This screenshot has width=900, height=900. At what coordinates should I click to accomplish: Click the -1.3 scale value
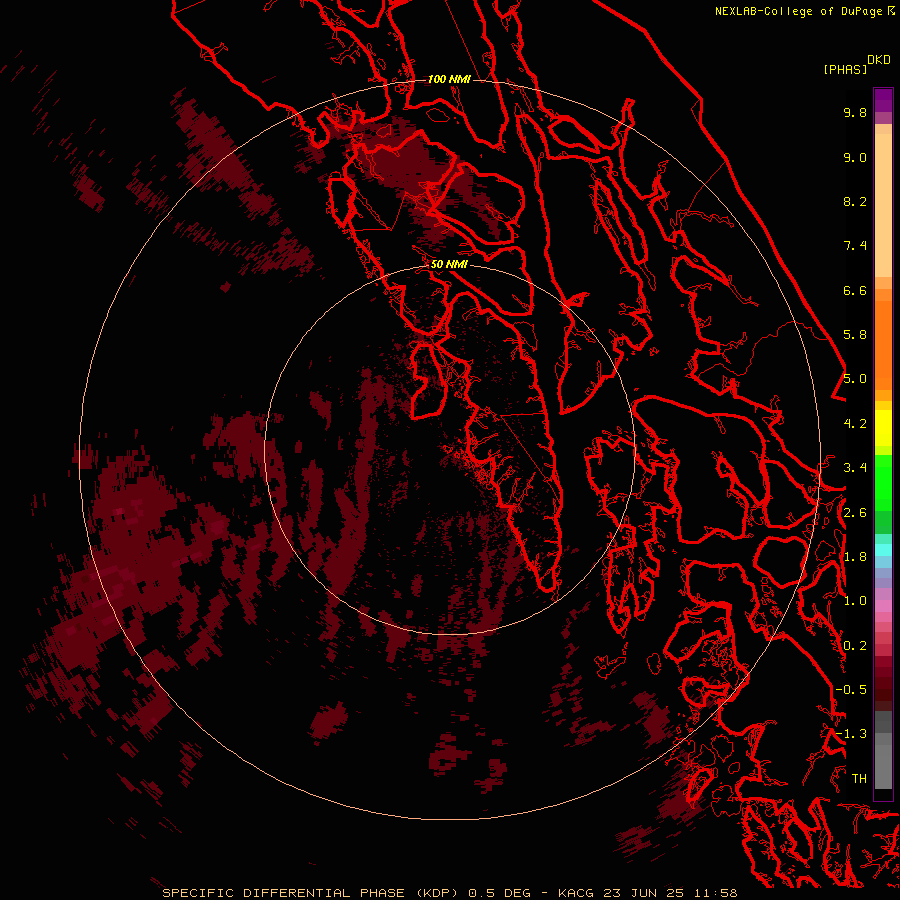(851, 734)
